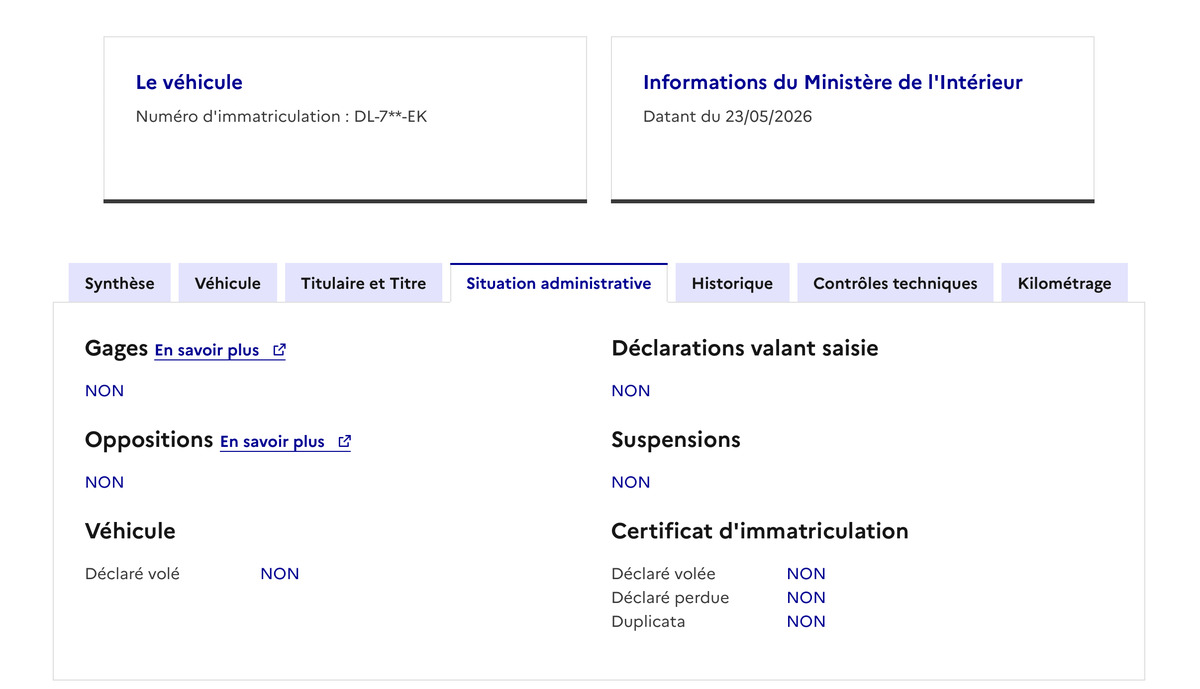Click the Déclaré perdue label
Viewport: 1200px width, 689px height.
[670, 598]
